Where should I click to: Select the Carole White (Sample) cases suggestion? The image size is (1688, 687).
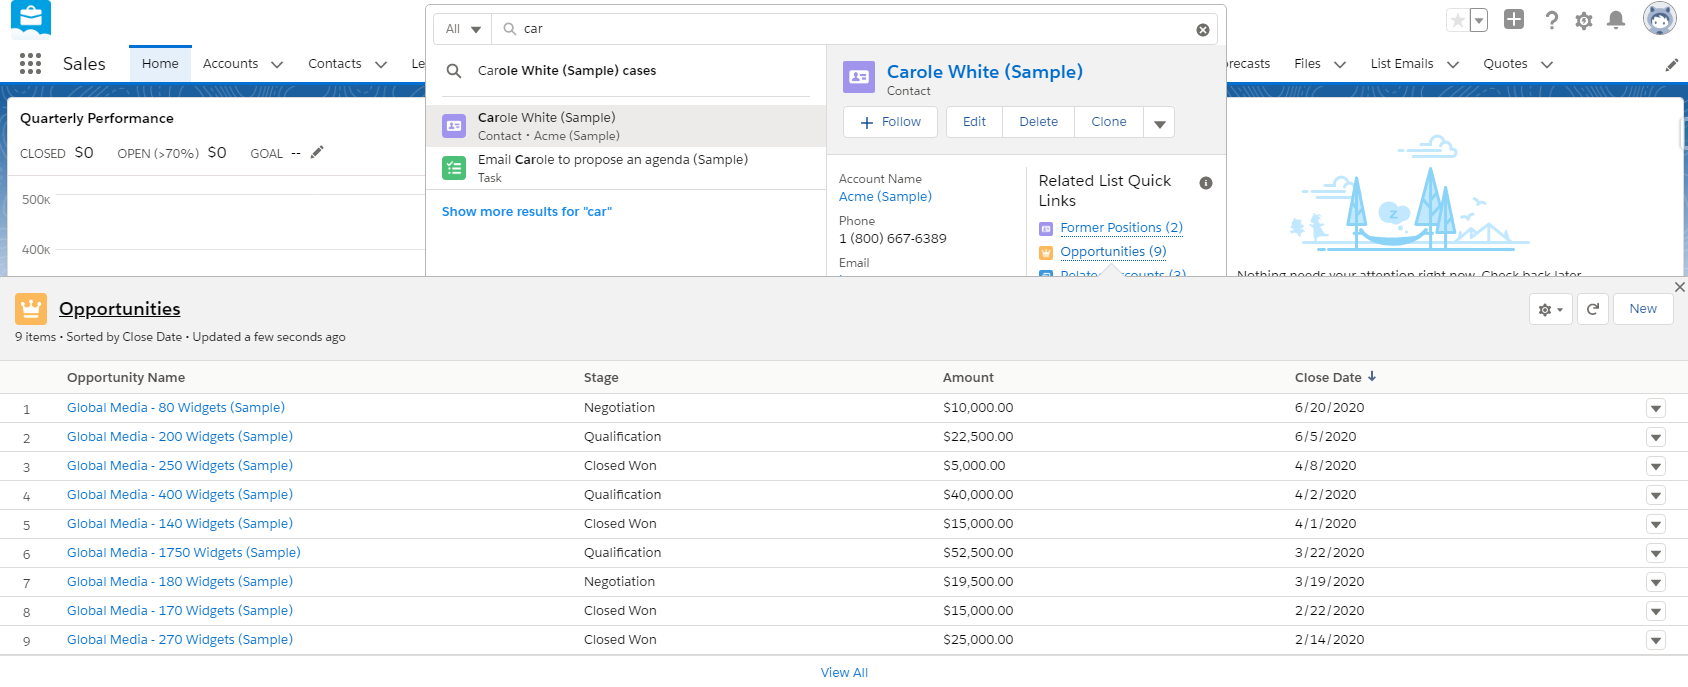coord(626,71)
